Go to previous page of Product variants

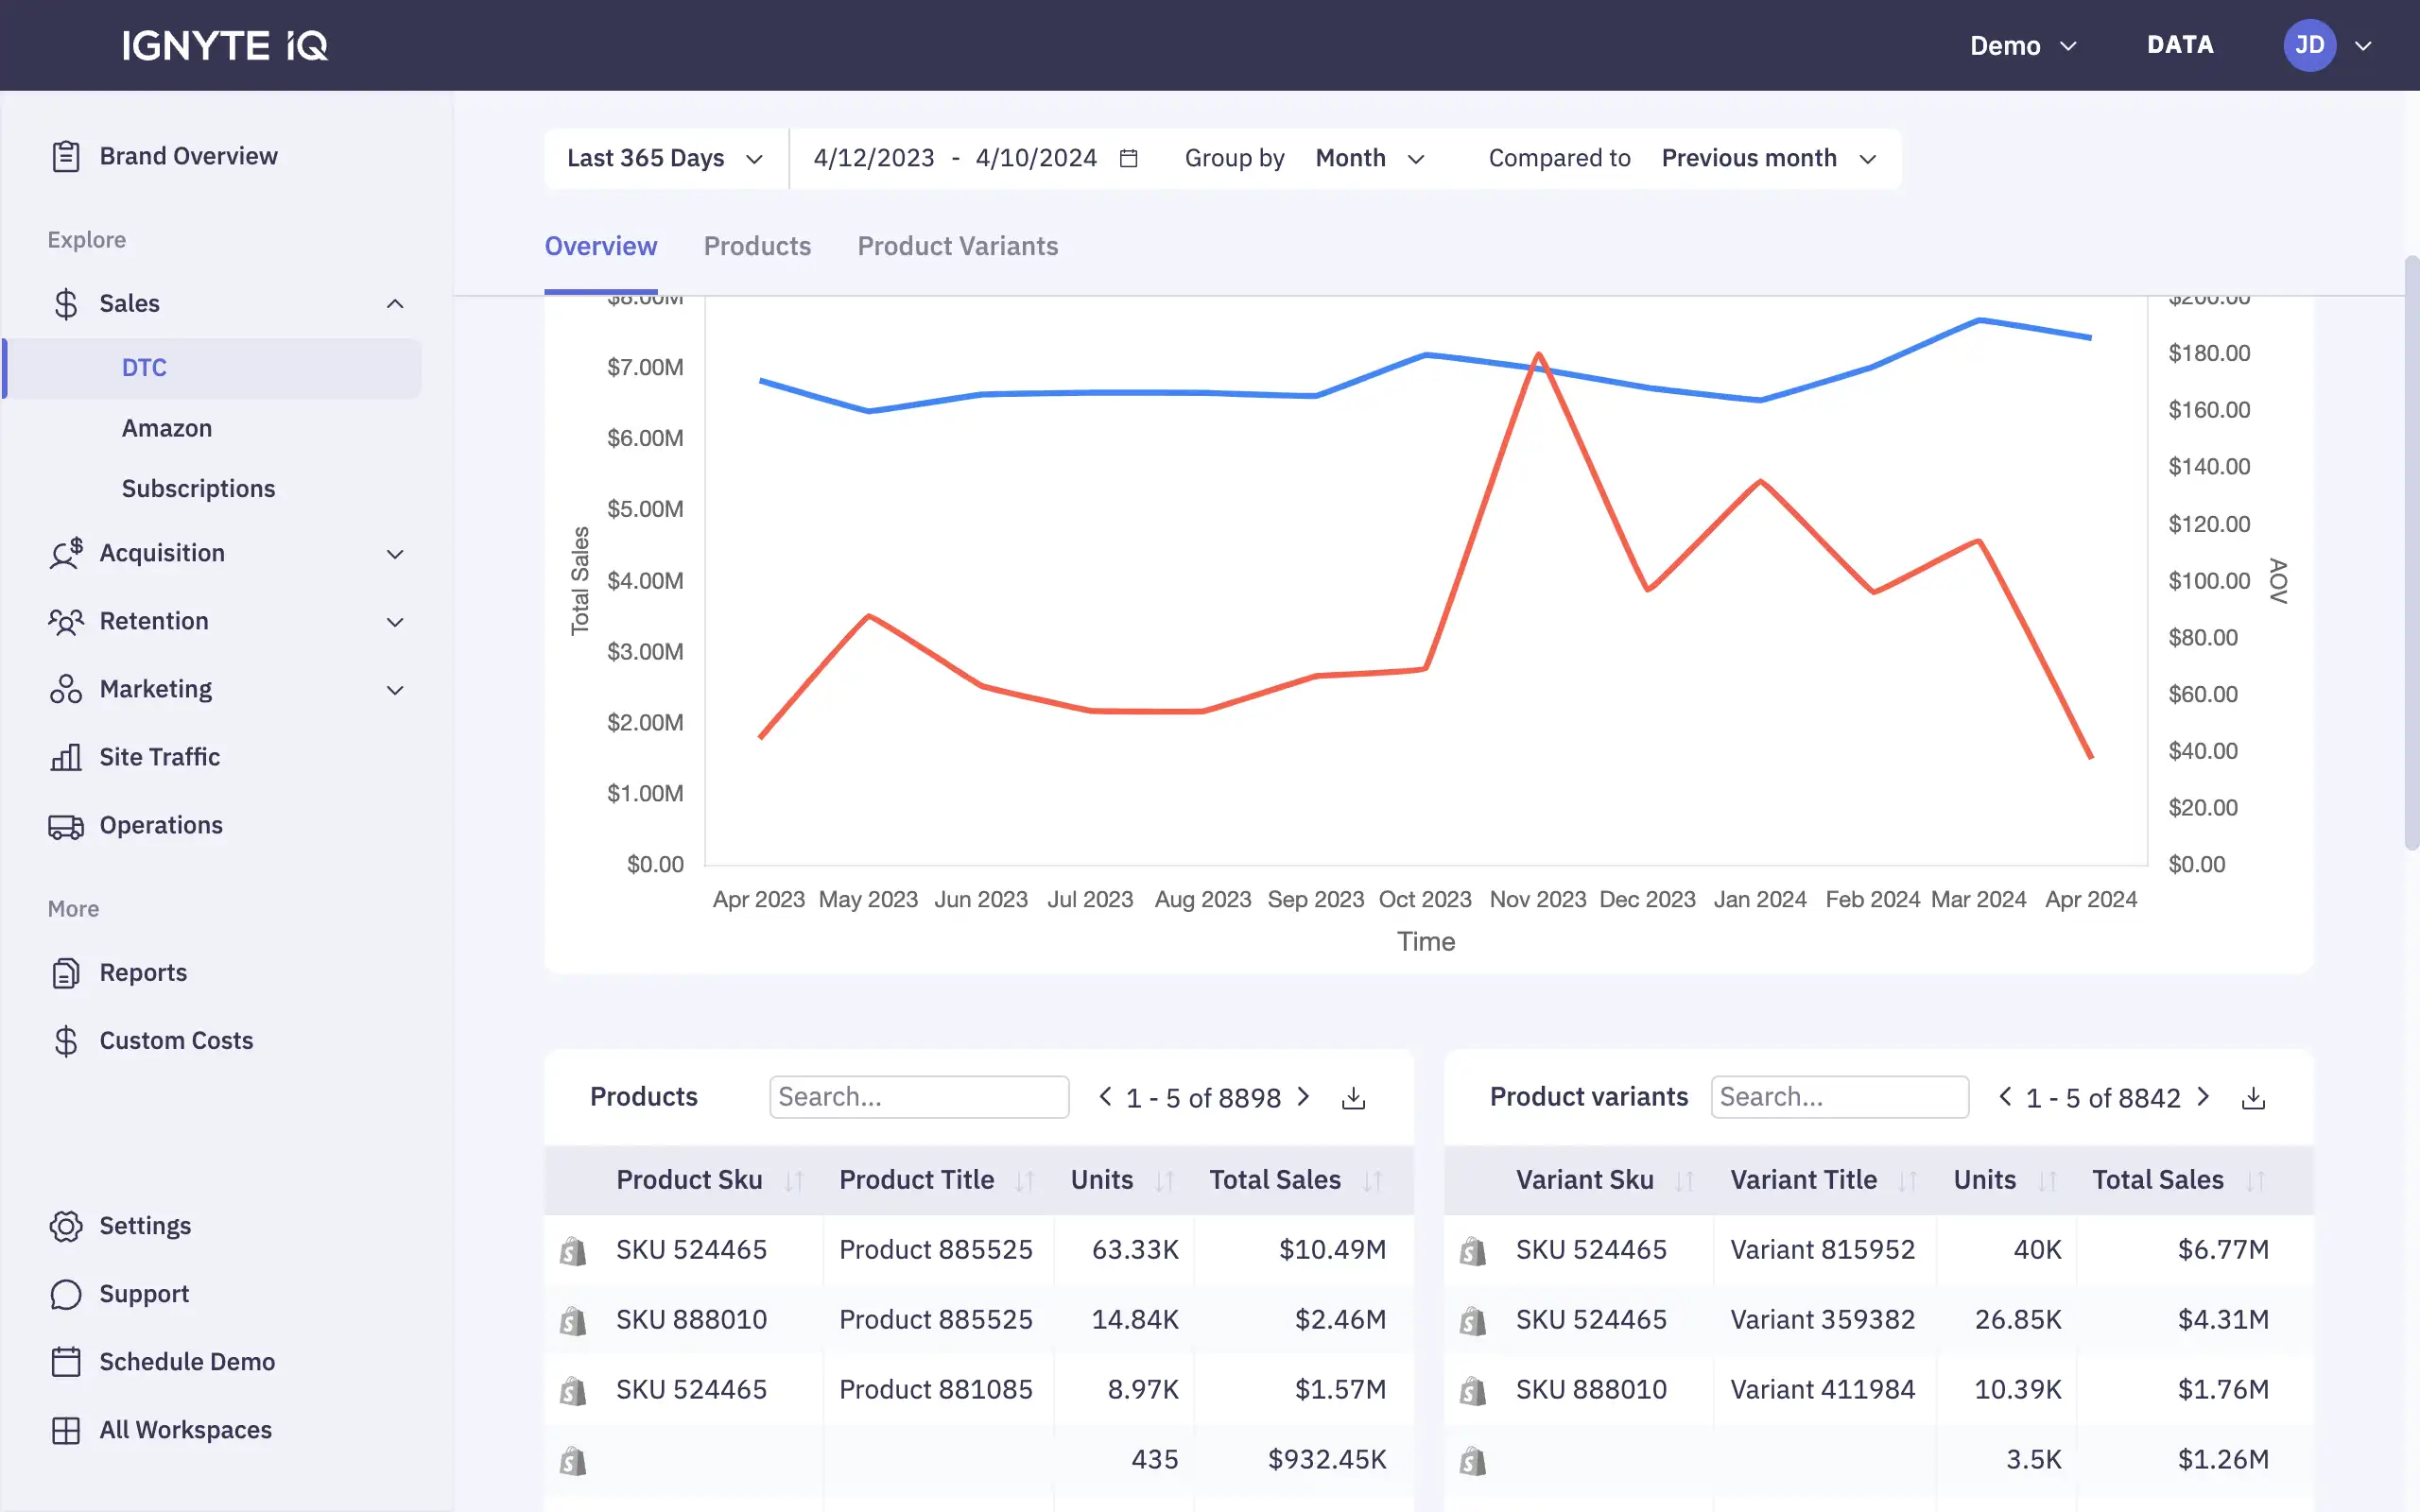click(2005, 1097)
